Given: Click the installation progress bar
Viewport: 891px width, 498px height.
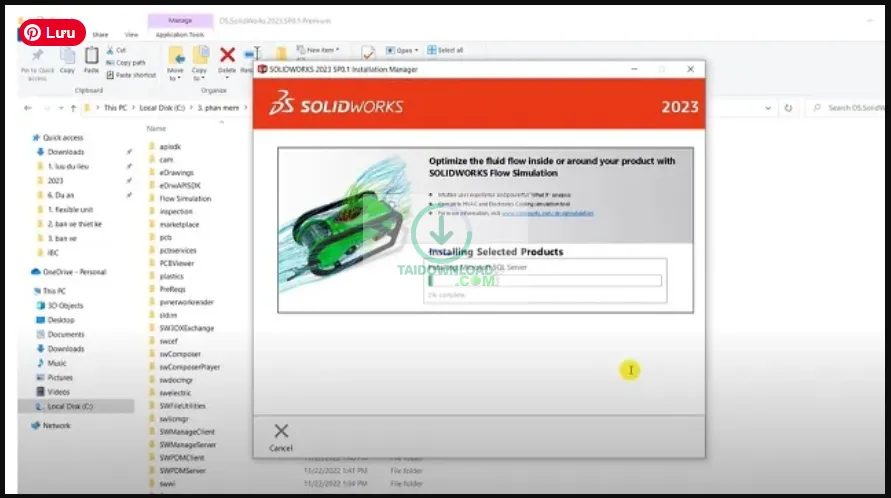Looking at the screenshot, I should pyautogui.click(x=545, y=280).
